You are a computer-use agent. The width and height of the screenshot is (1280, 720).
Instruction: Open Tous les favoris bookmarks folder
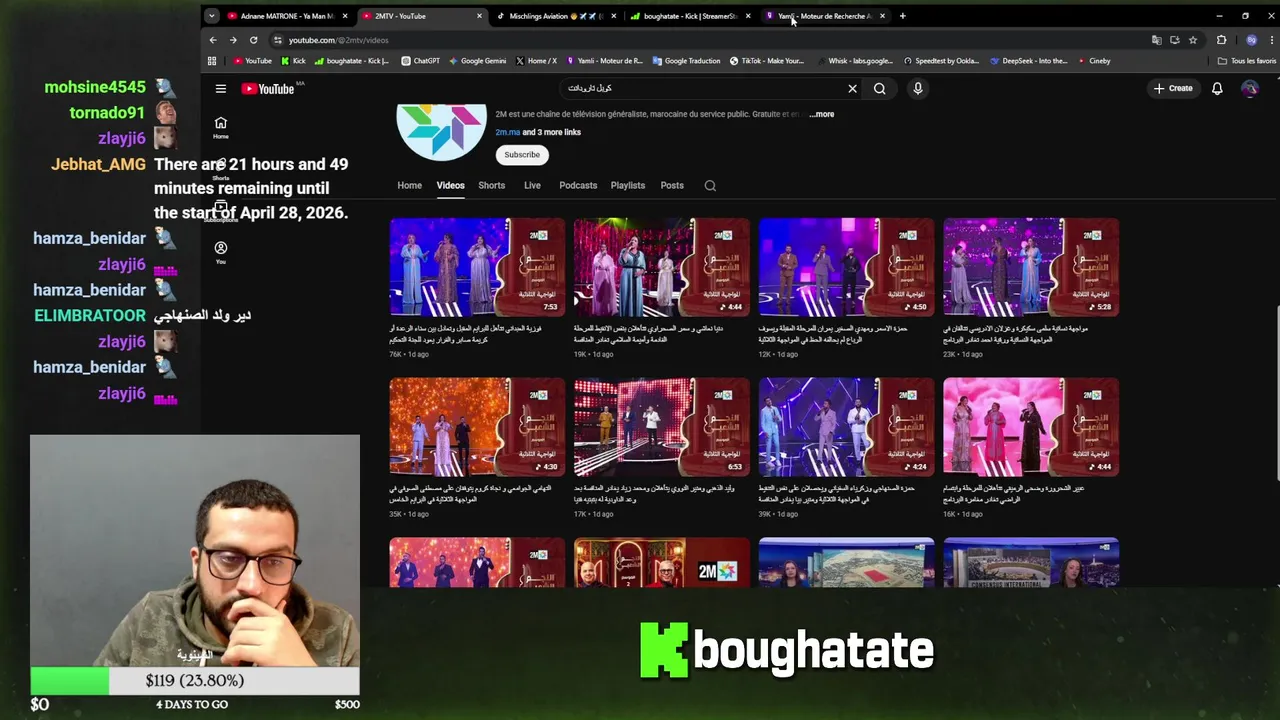click(1246, 61)
